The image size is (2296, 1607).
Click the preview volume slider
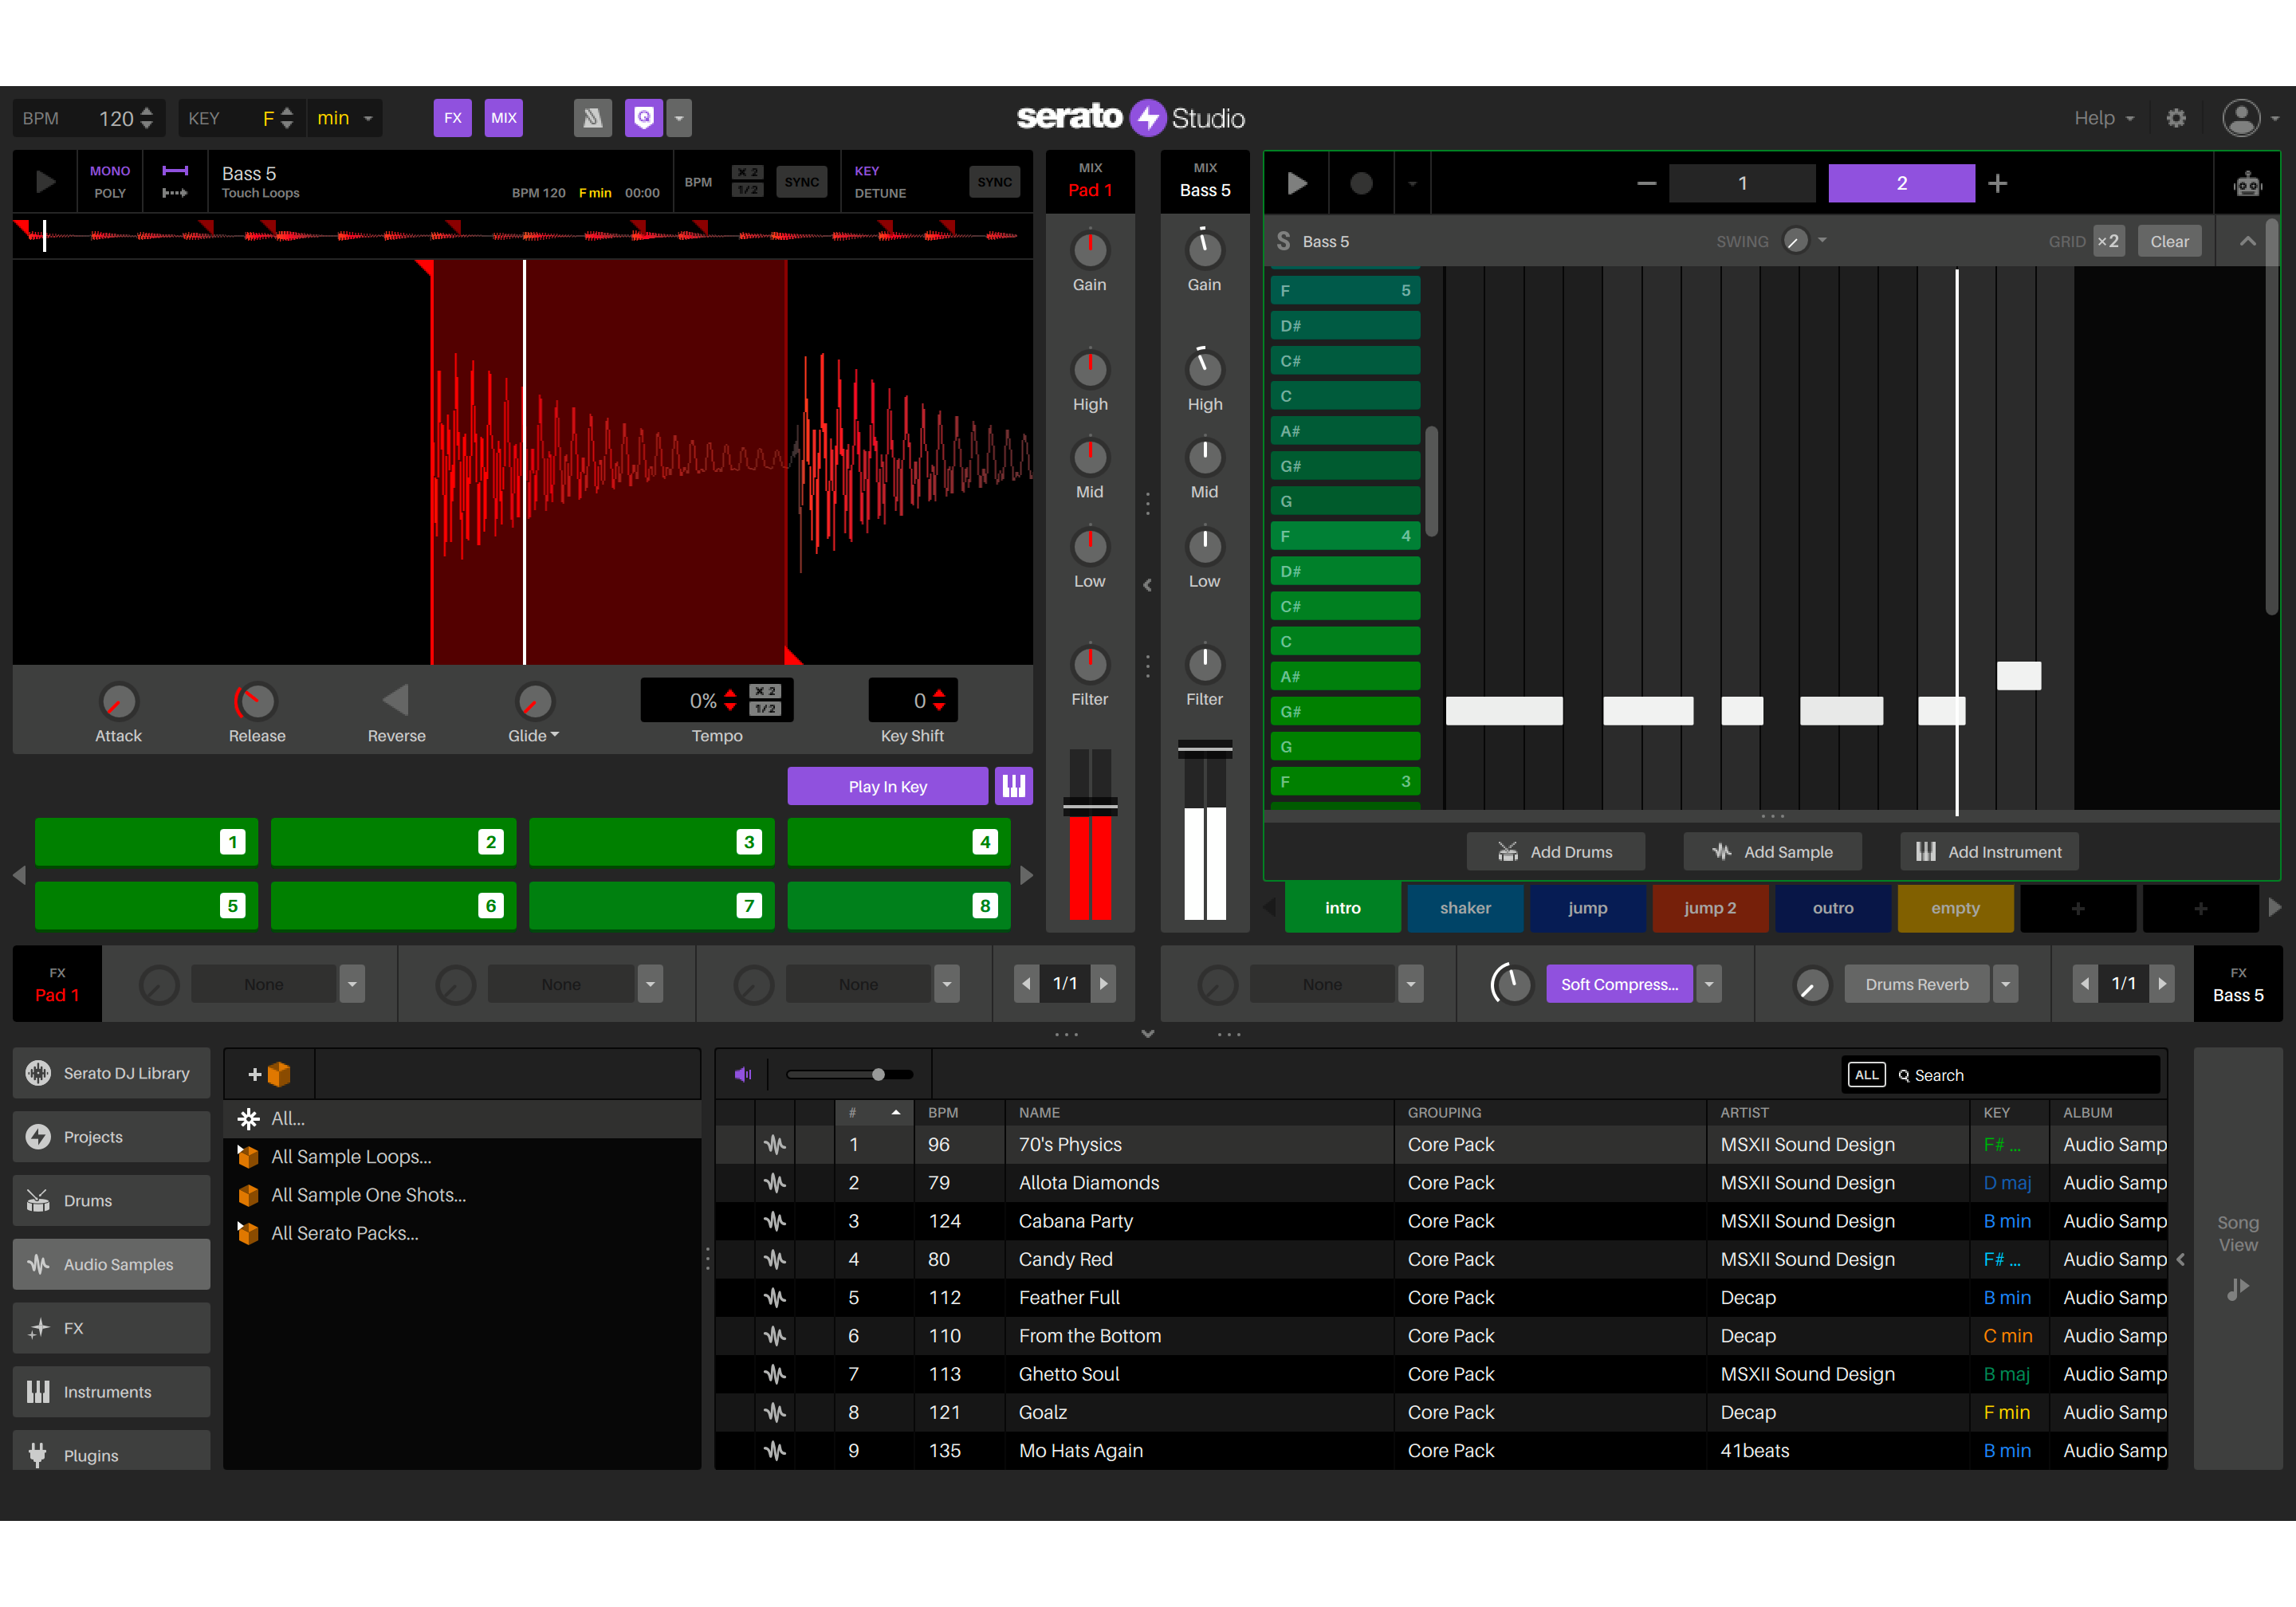pyautogui.click(x=850, y=1074)
